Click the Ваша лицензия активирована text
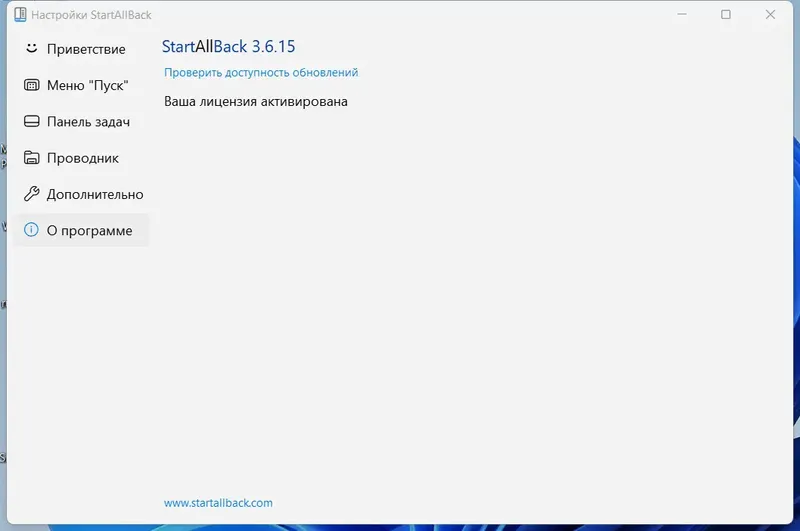This screenshot has height=531, width=800. pos(256,102)
